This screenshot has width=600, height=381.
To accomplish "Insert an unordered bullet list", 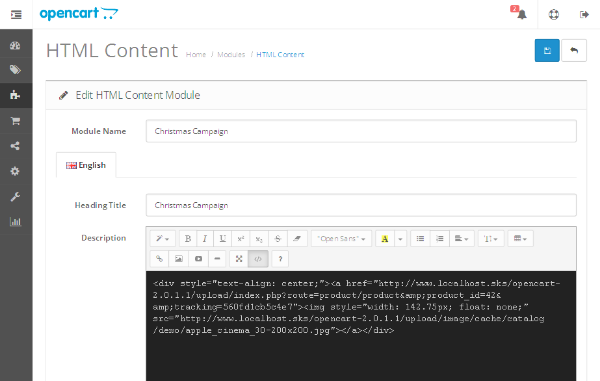I will pyautogui.click(x=420, y=239).
